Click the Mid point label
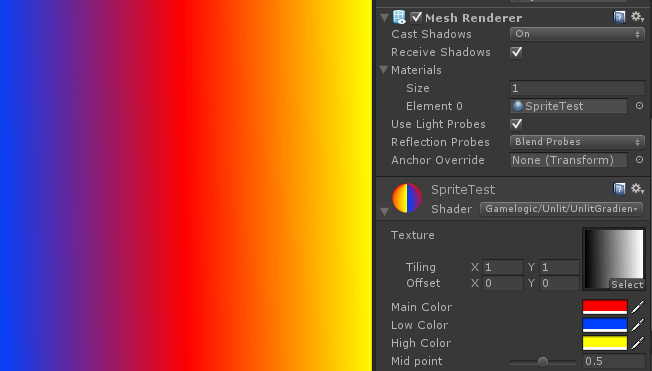This screenshot has width=652, height=371. click(417, 361)
